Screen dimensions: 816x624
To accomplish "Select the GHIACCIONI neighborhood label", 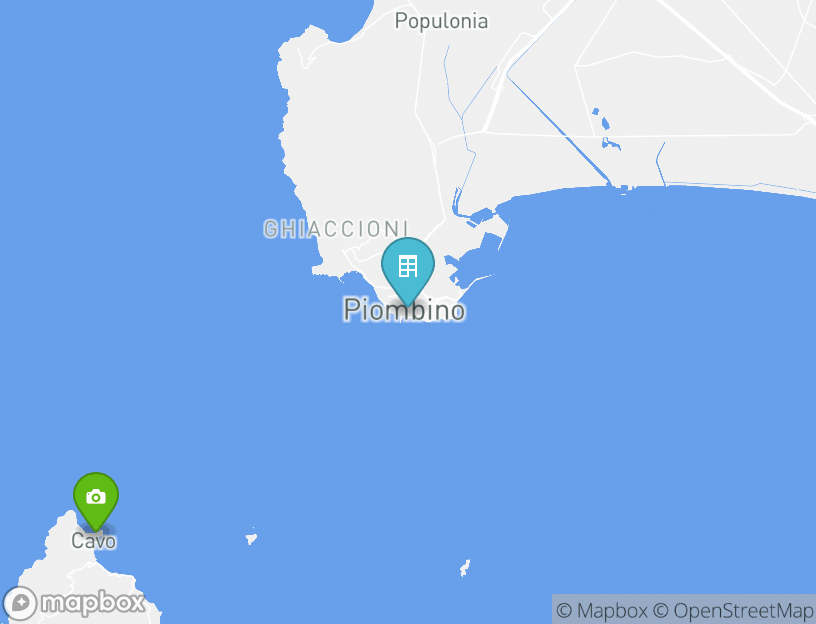I will pos(336,229).
